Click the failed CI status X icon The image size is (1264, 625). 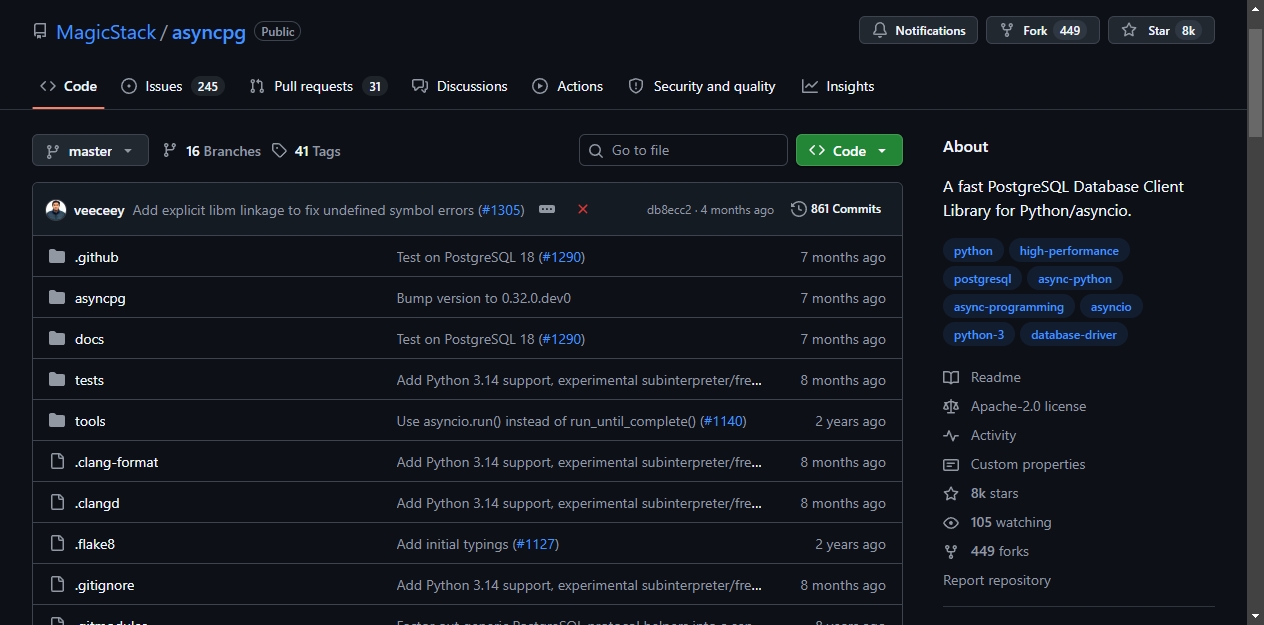583,209
